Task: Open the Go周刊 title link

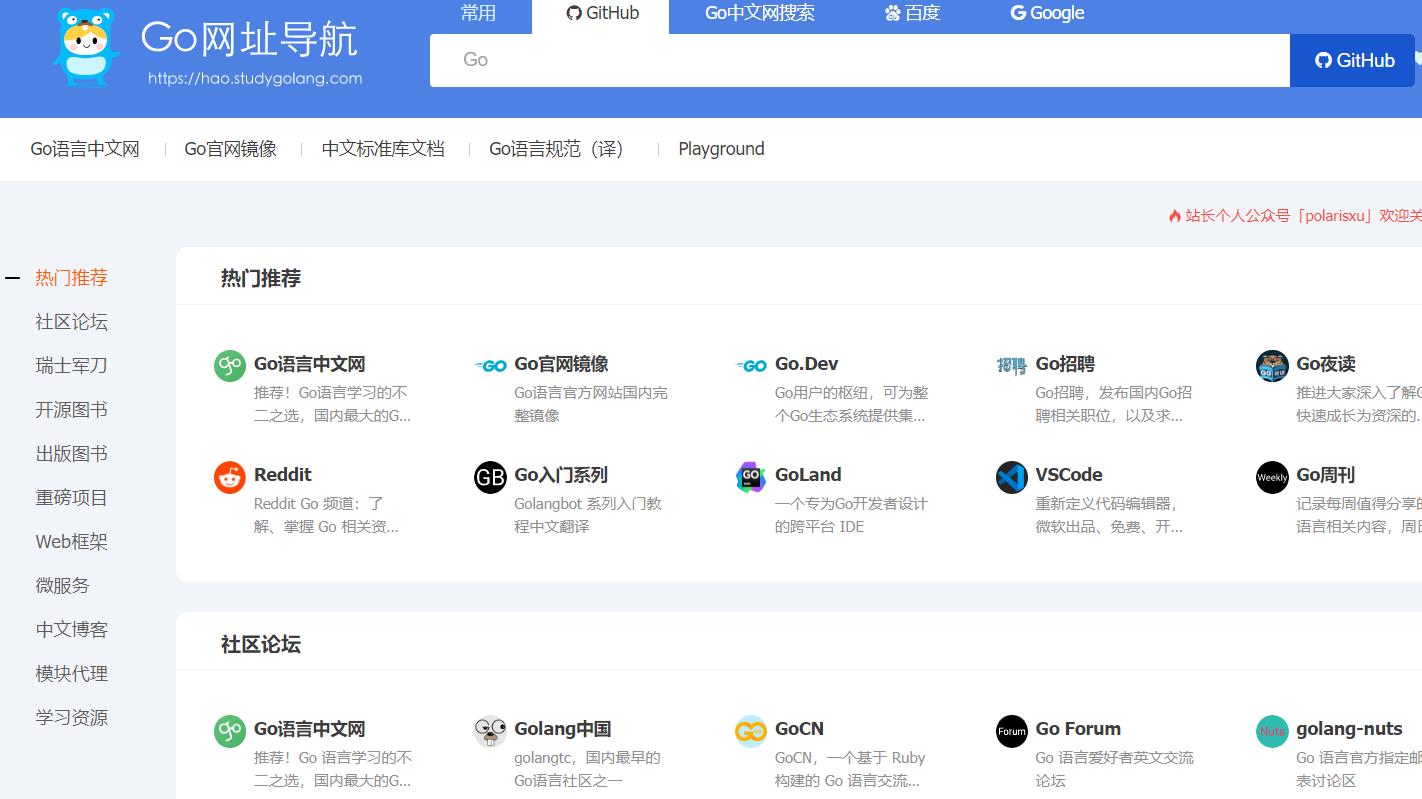Action: coord(1326,475)
